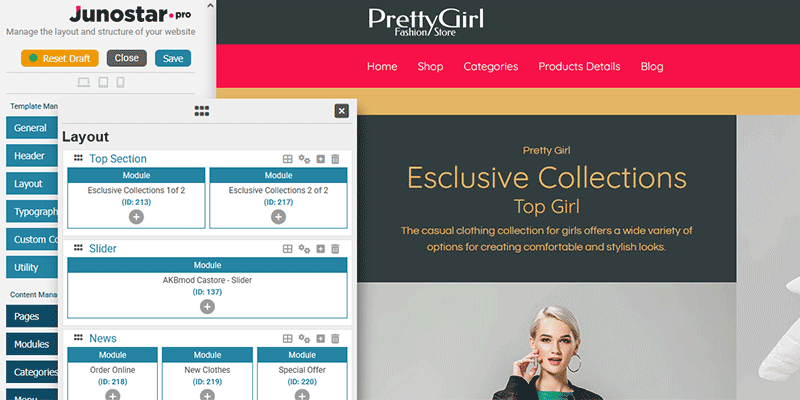Click the Layout popup grid handle icon
The height and width of the screenshot is (400, 800).
[x=202, y=111]
